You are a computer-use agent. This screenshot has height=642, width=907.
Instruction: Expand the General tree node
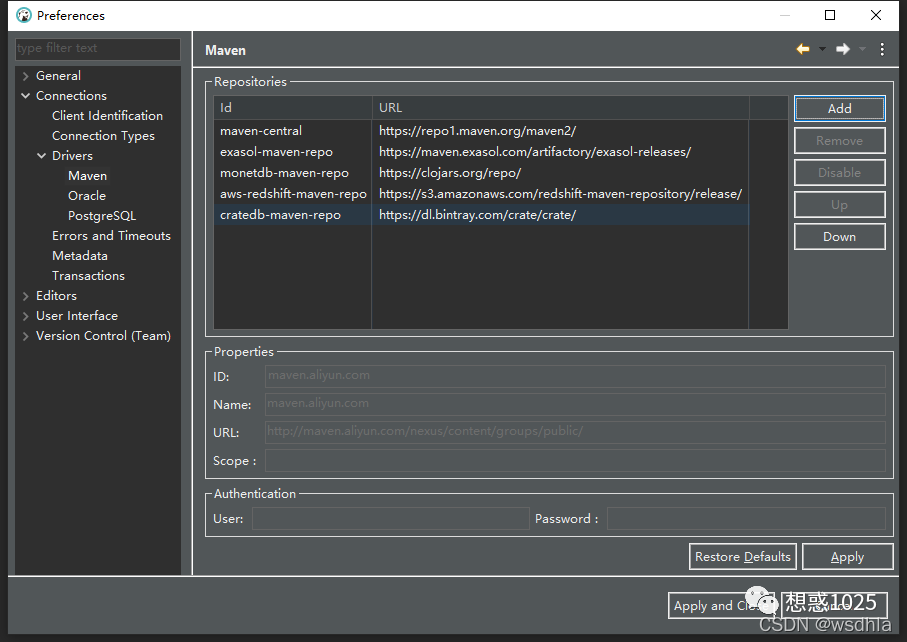point(25,76)
